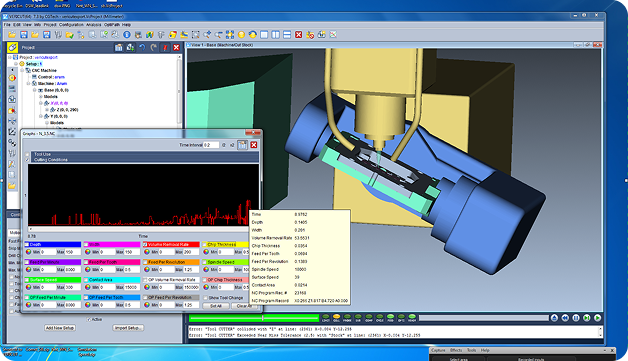The image size is (628, 361).
Task: Check the Show Tool Change box
Action: pyautogui.click(x=205, y=298)
